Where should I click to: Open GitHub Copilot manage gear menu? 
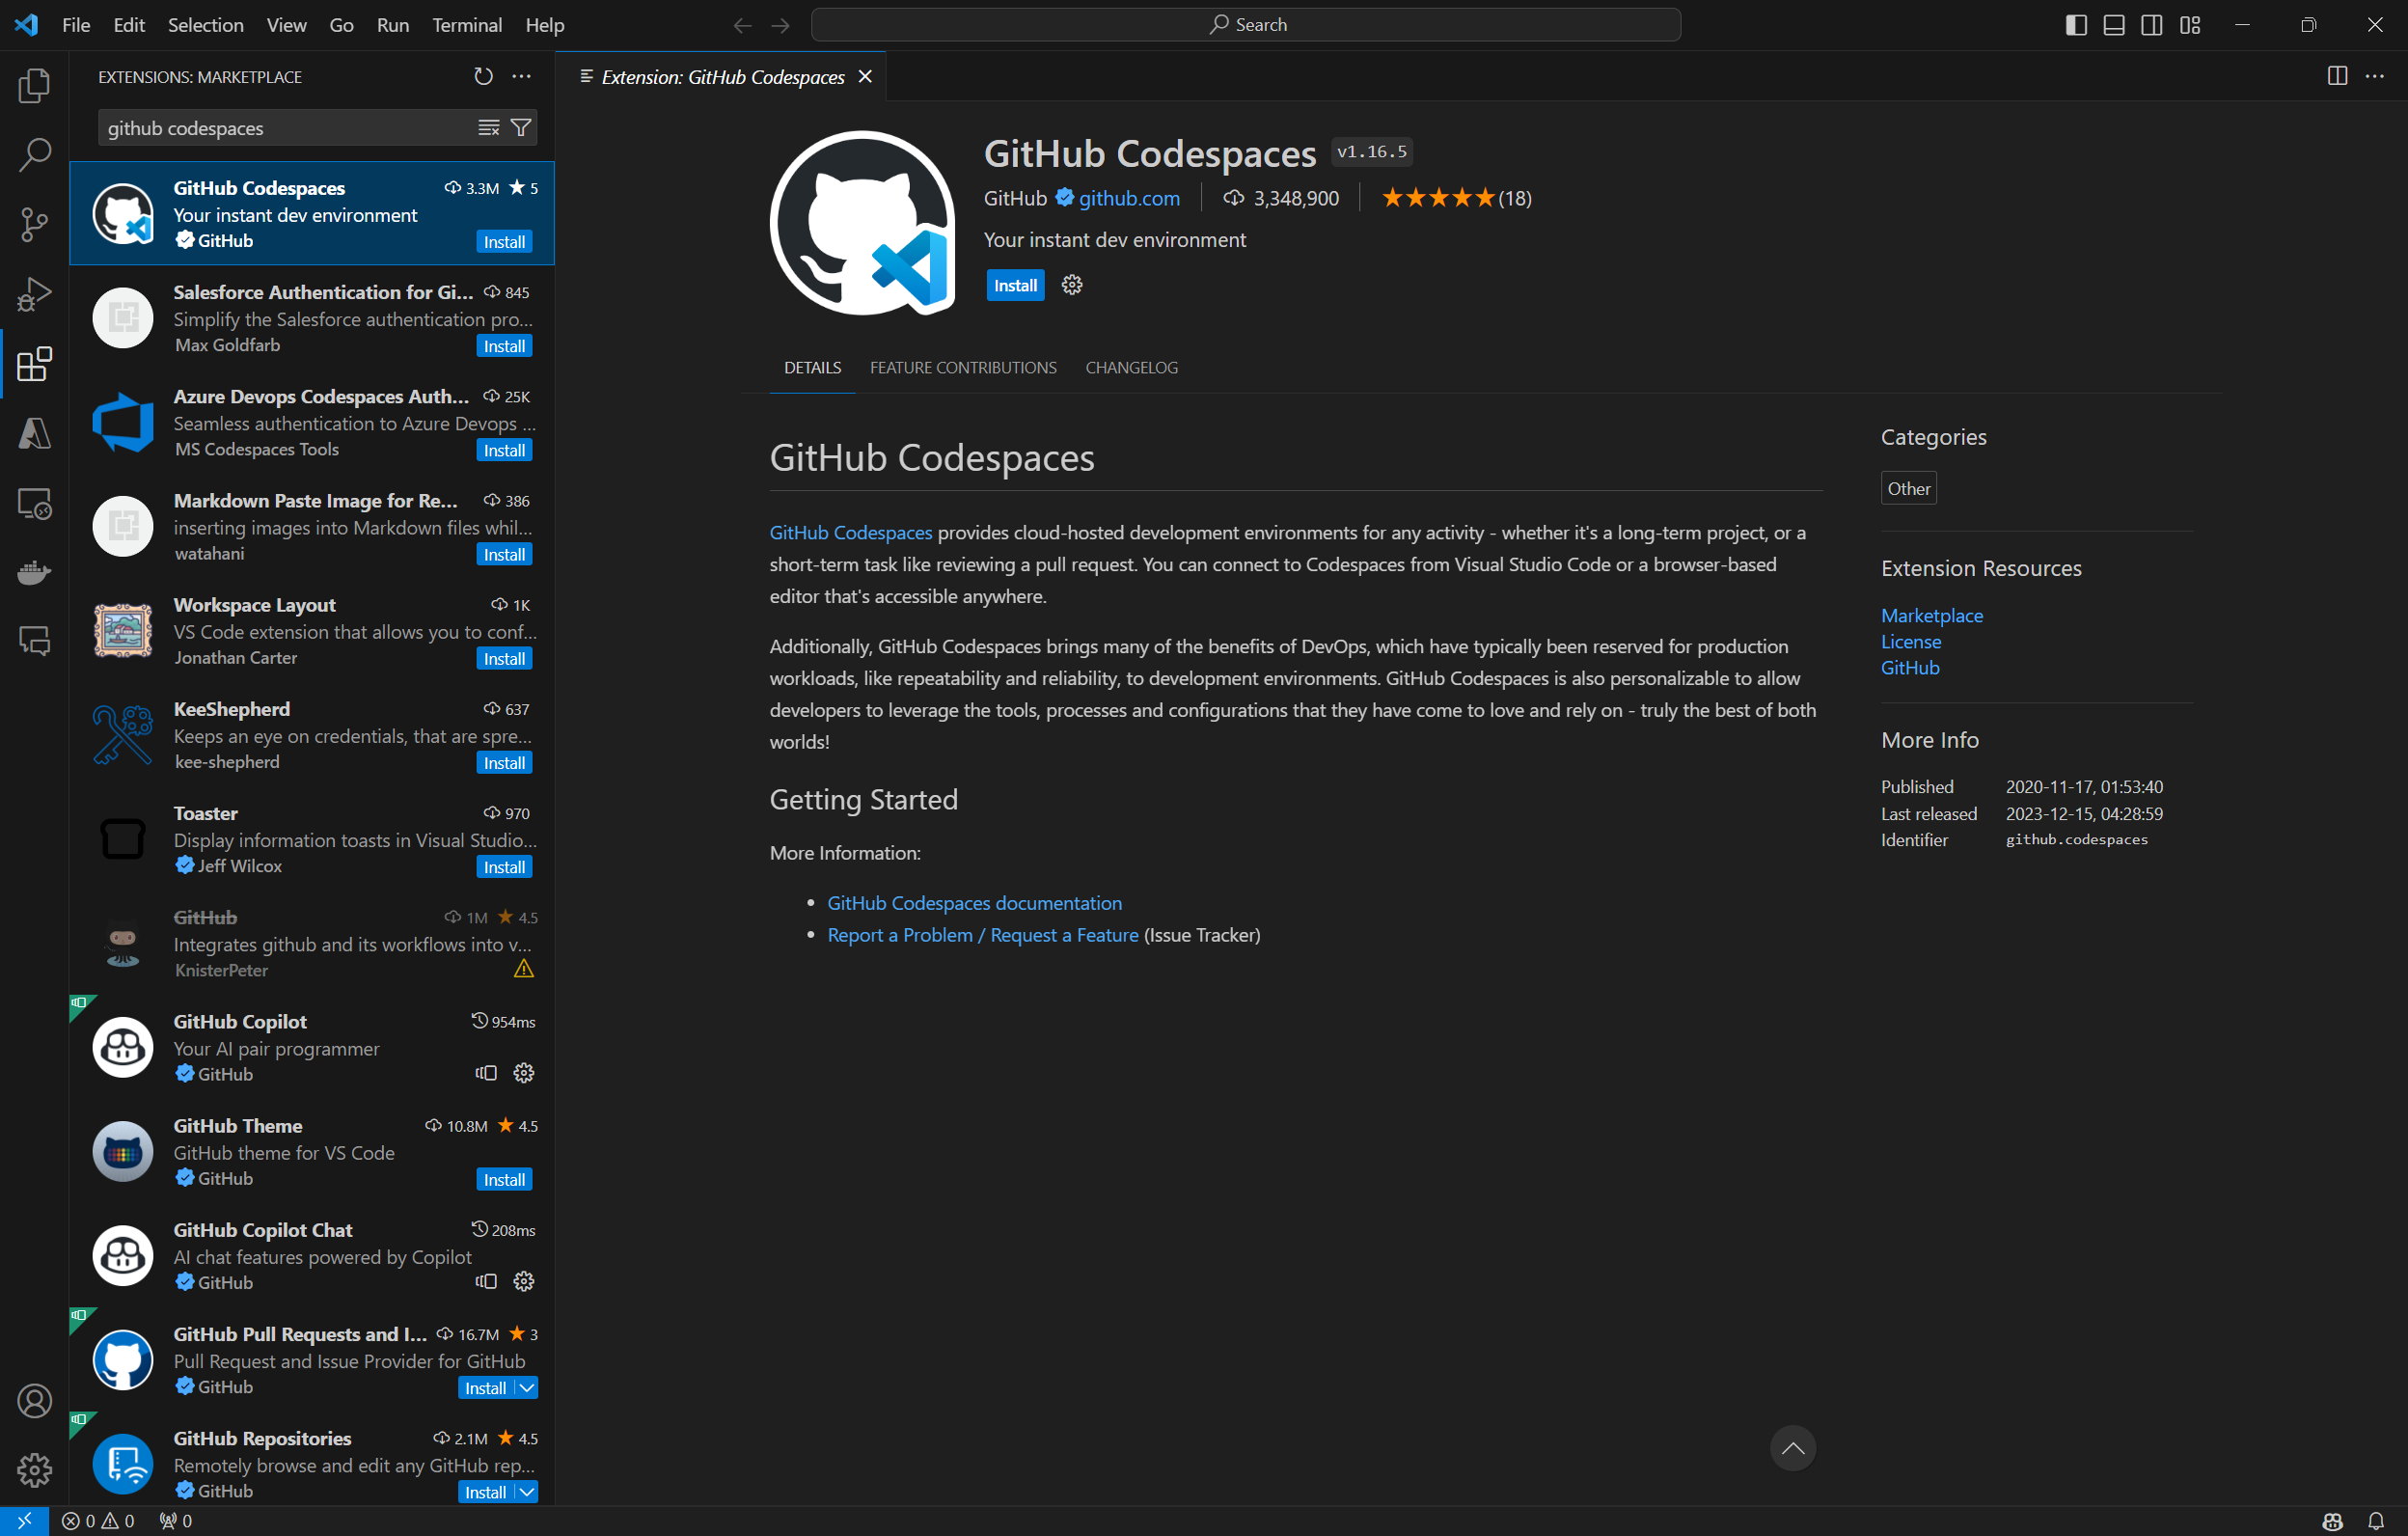coord(523,1073)
